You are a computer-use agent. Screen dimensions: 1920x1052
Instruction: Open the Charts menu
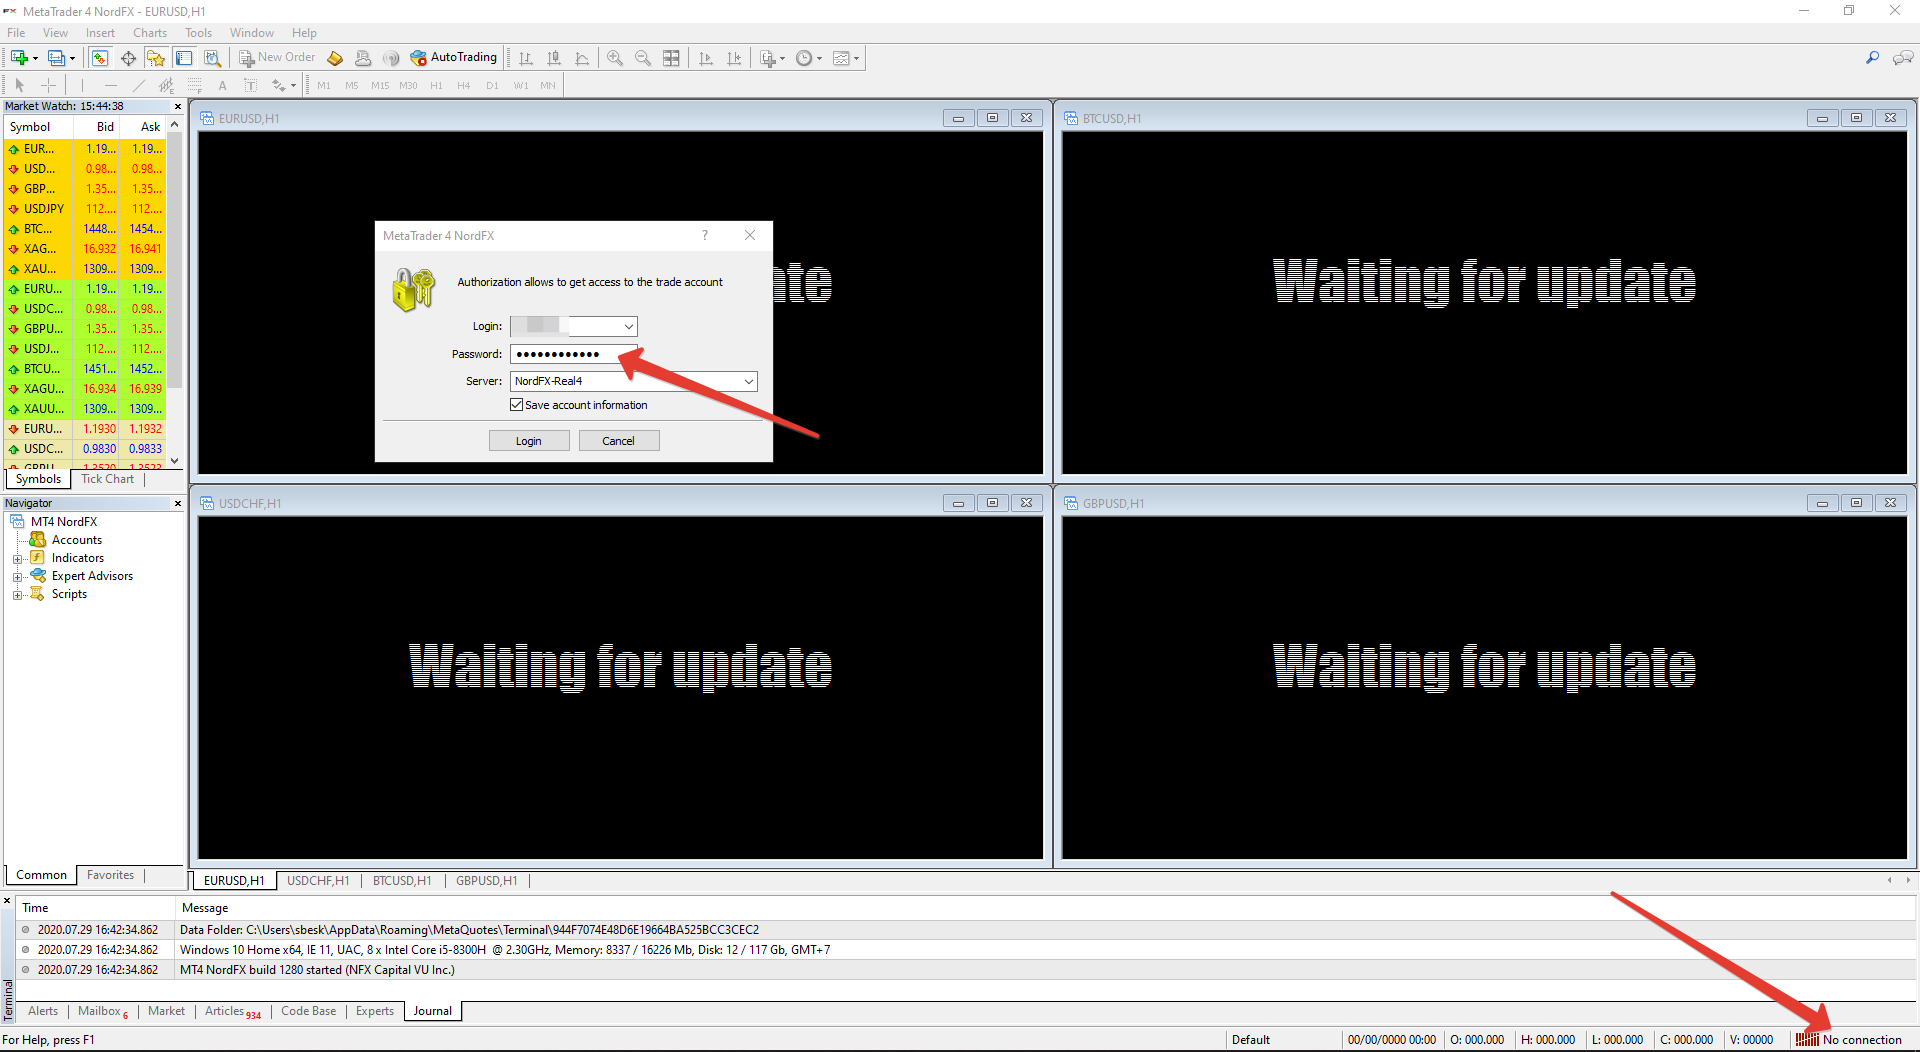coord(150,33)
